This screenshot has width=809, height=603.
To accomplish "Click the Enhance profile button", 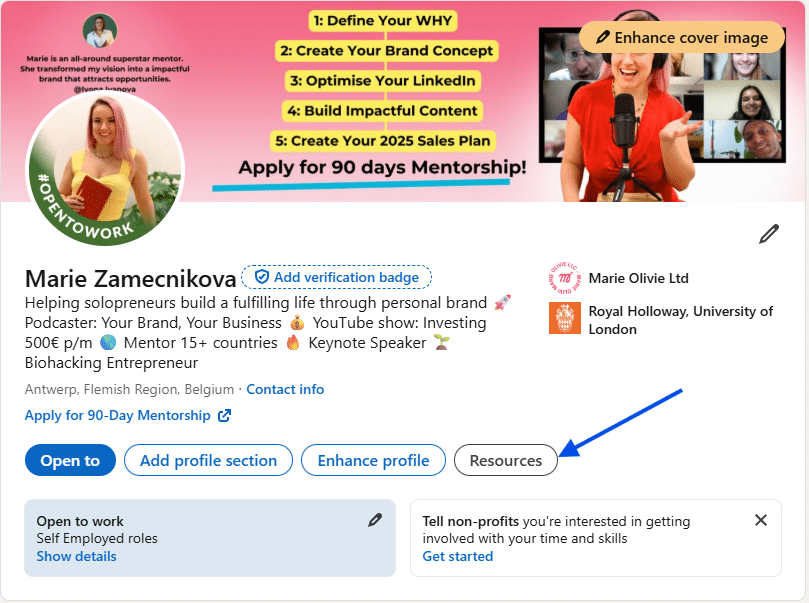I will [374, 460].
